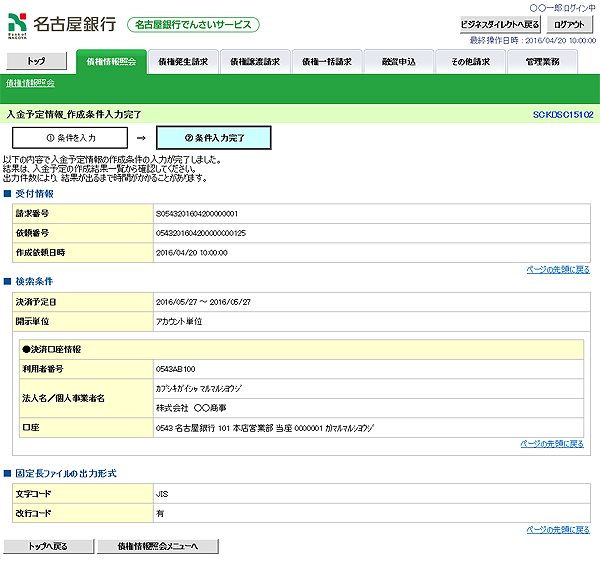Switch to the 債権発生請求 tab
Screen dimensions: 600x562
click(x=183, y=62)
